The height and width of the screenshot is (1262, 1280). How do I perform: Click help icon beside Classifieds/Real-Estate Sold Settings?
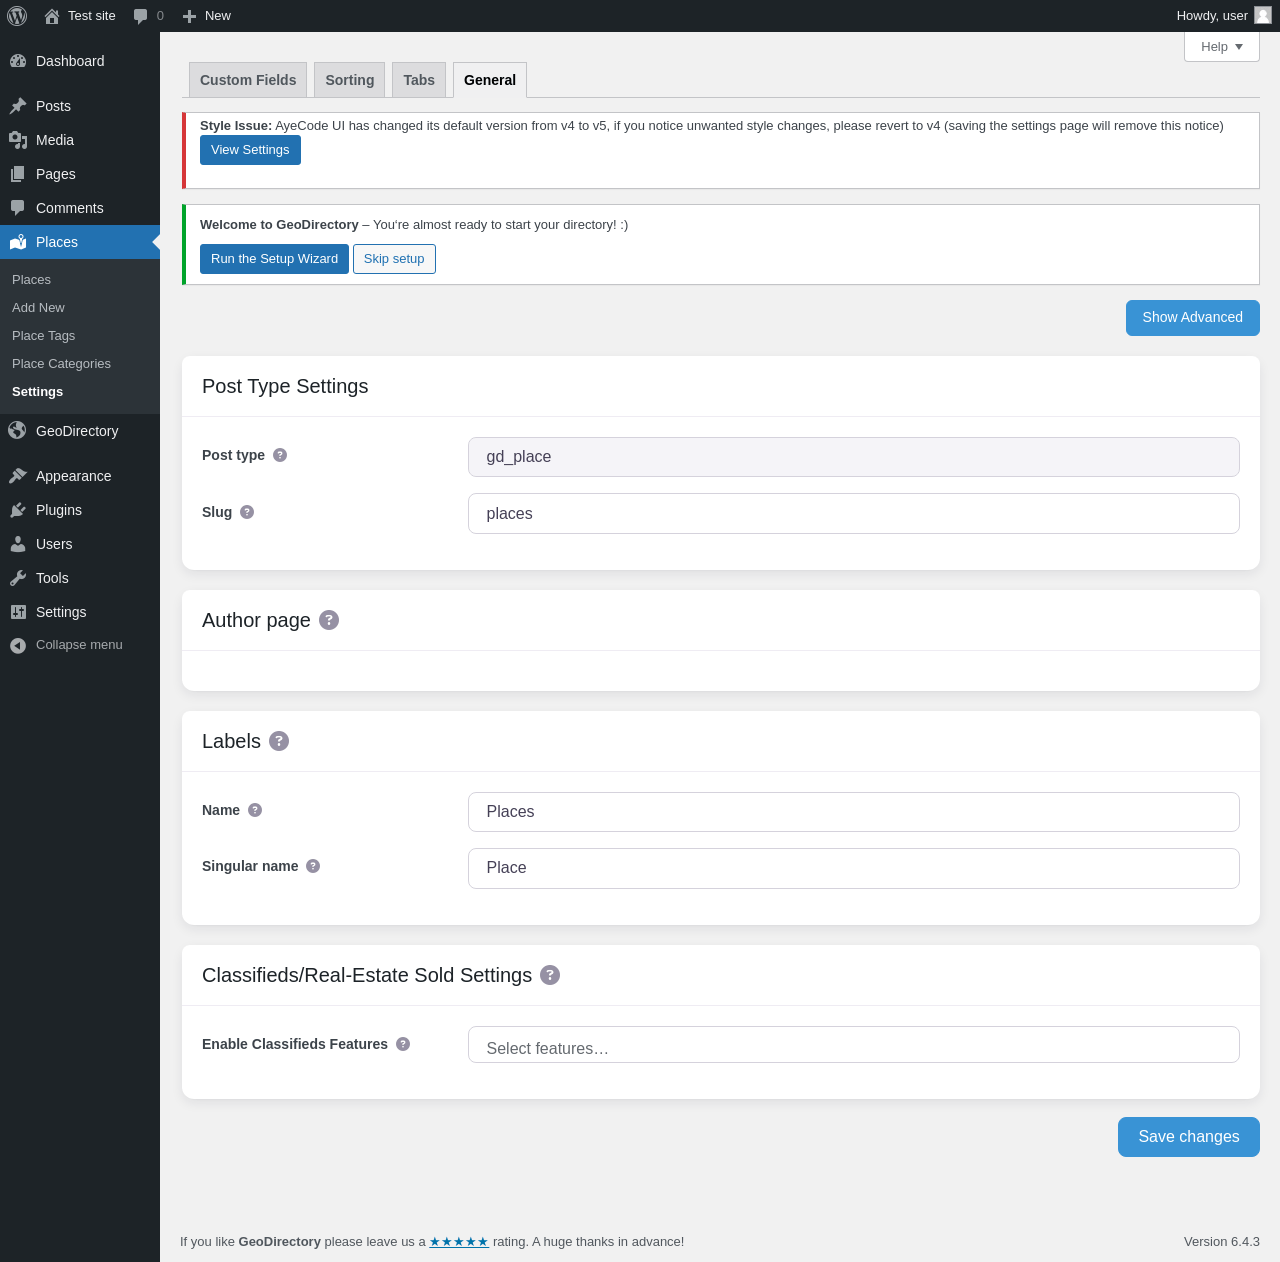(x=550, y=975)
